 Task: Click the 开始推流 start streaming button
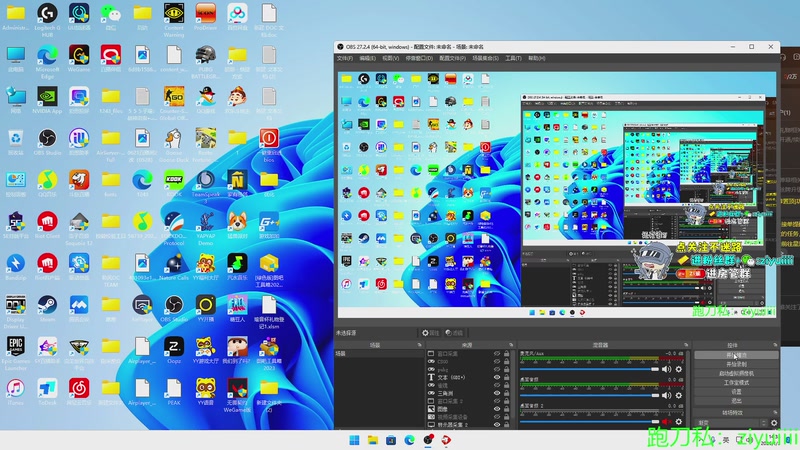point(736,355)
